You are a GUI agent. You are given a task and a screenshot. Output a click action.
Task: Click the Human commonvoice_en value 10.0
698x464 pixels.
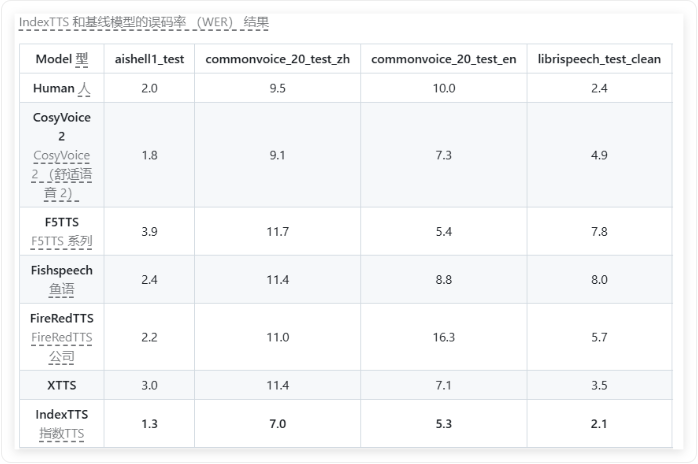coord(444,88)
